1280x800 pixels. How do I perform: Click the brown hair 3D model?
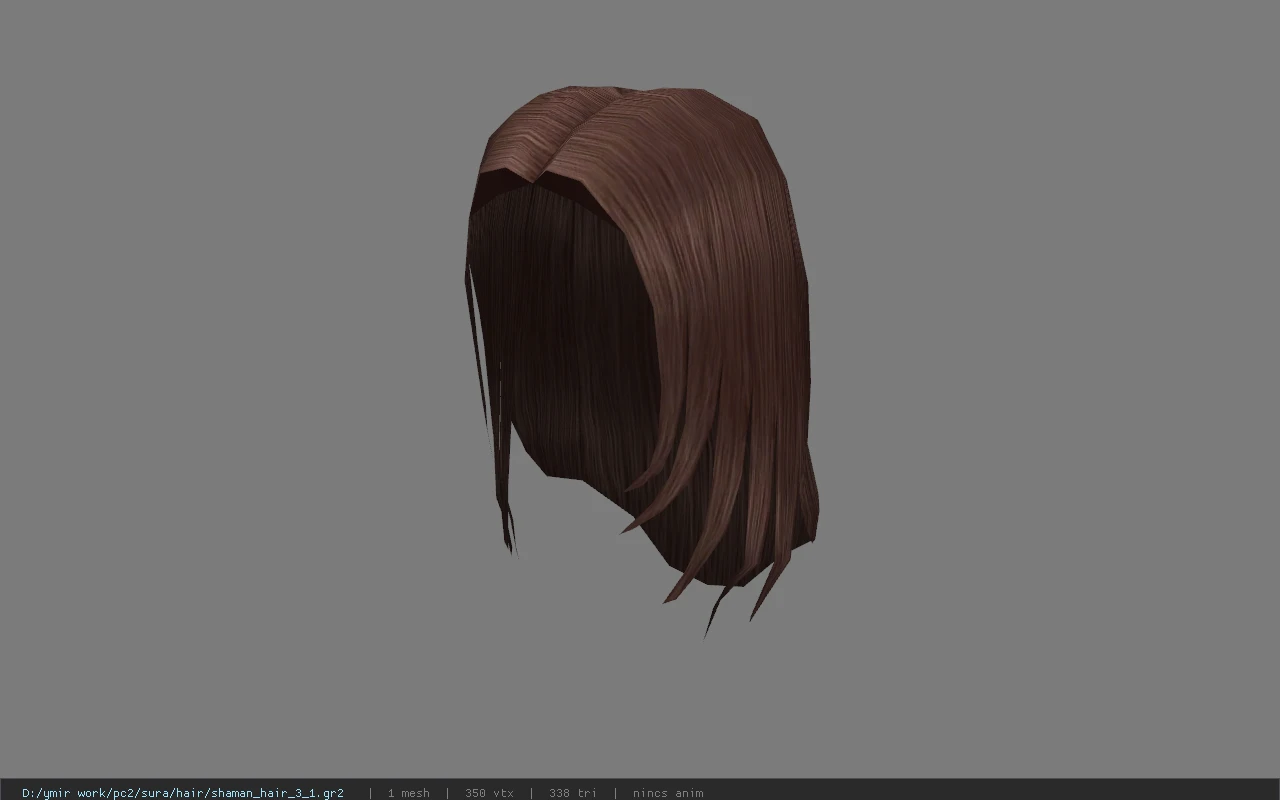point(640,360)
